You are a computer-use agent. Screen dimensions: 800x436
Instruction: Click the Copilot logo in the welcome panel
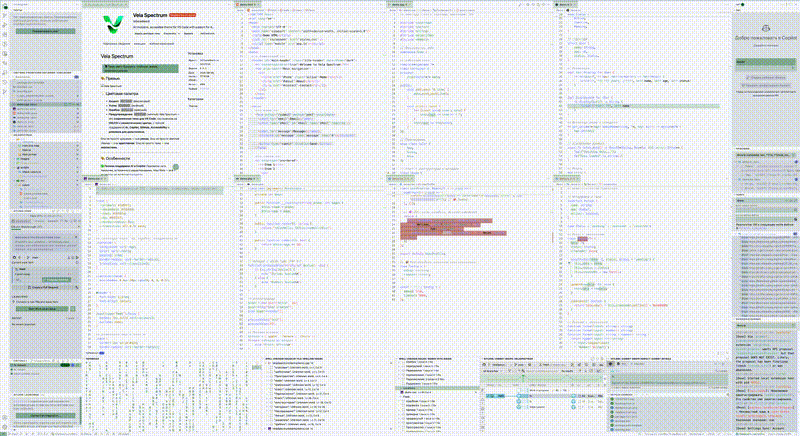coord(765,28)
